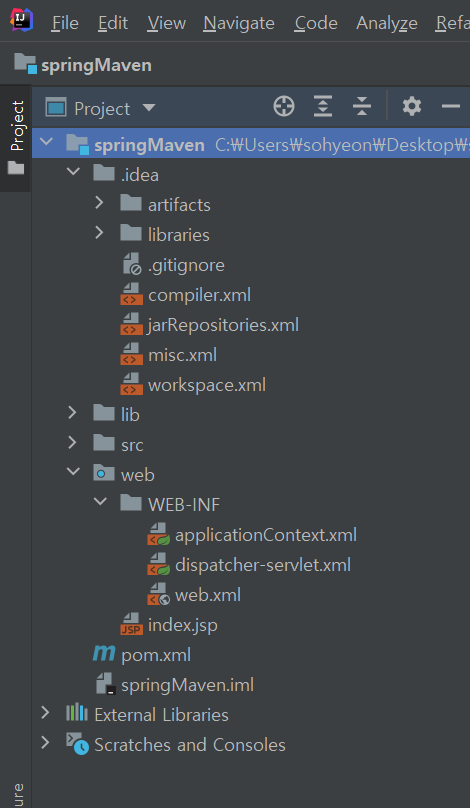Click the folder icon beside WEB-INF

[131, 502]
